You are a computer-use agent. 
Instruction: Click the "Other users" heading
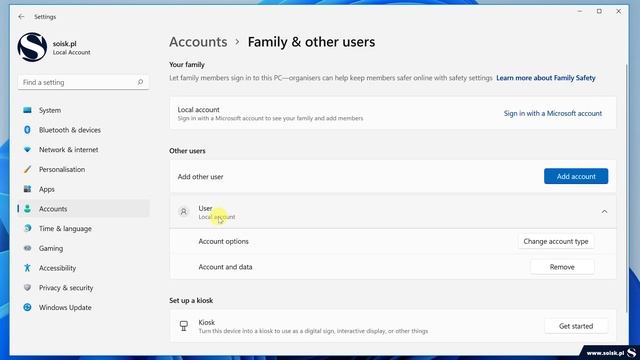tap(187, 151)
